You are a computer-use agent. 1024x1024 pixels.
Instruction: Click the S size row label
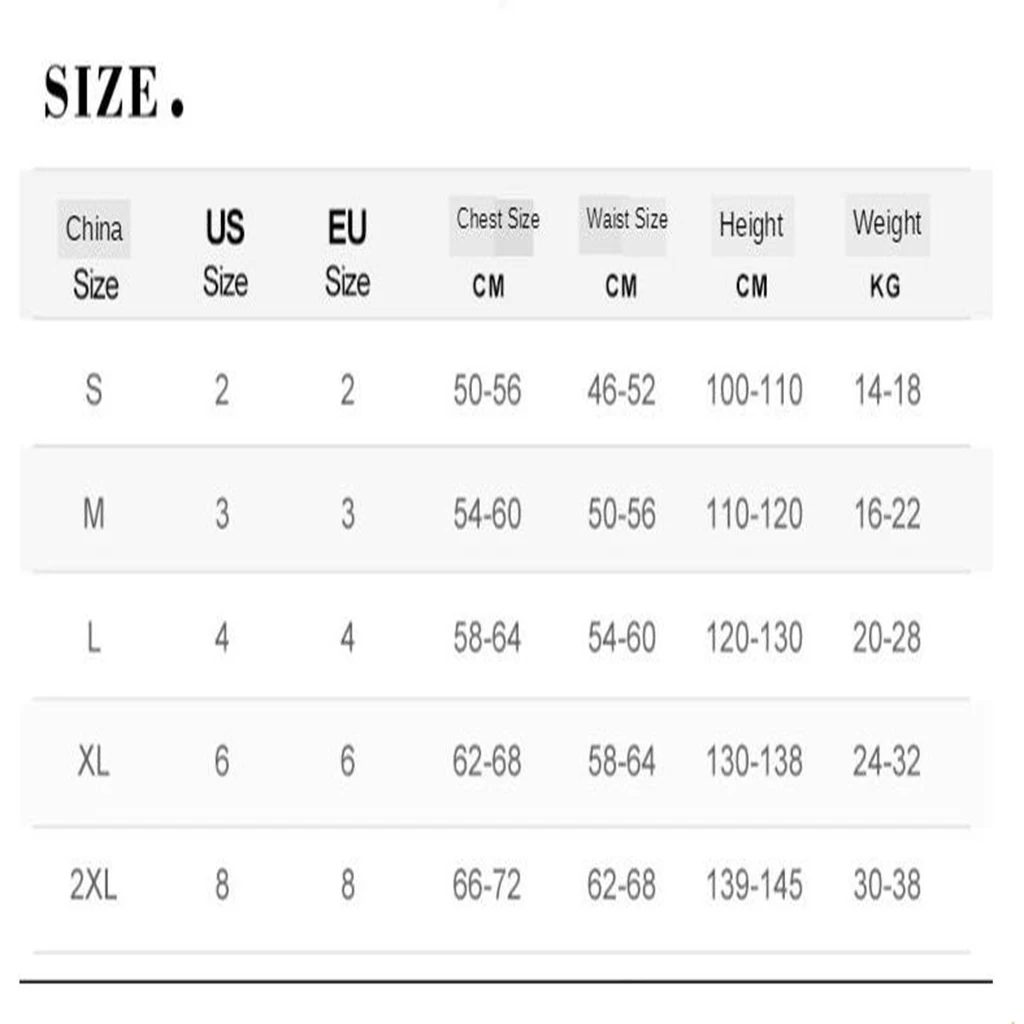pos(93,390)
